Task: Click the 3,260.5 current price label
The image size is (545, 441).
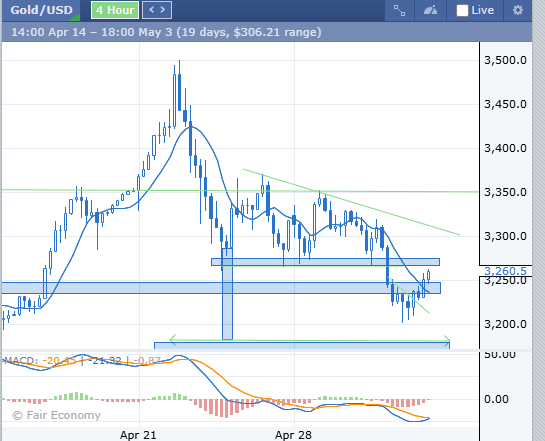Action: [x=505, y=271]
